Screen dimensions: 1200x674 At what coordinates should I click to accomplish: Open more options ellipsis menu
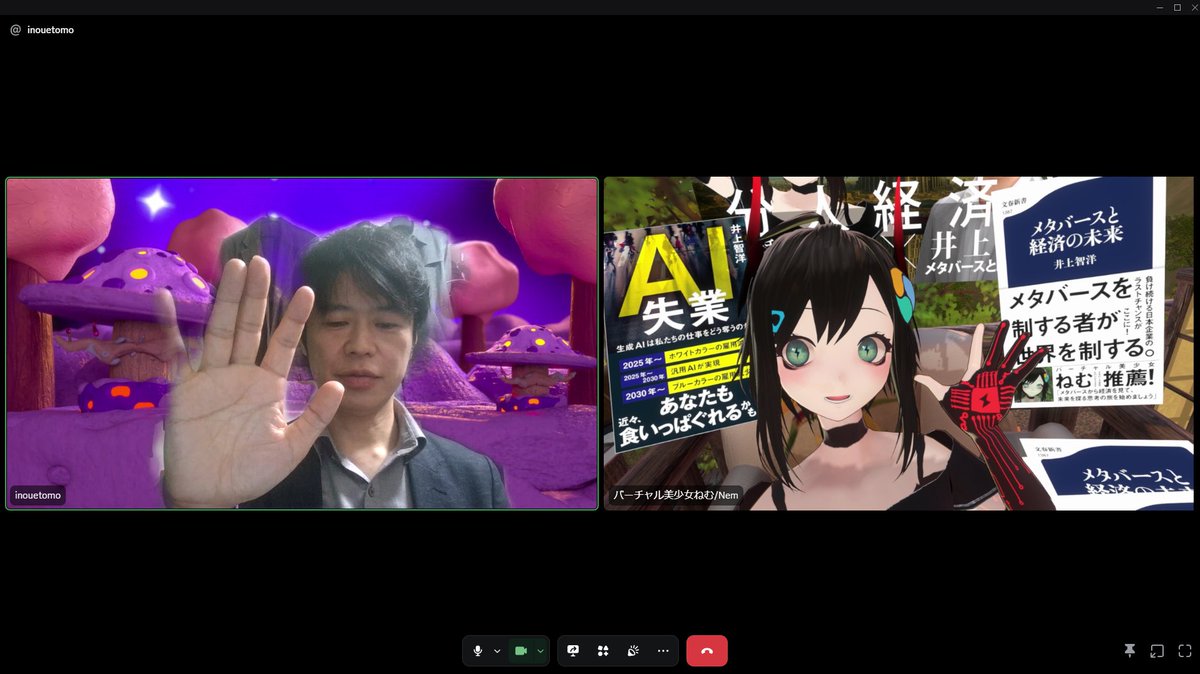coord(663,651)
